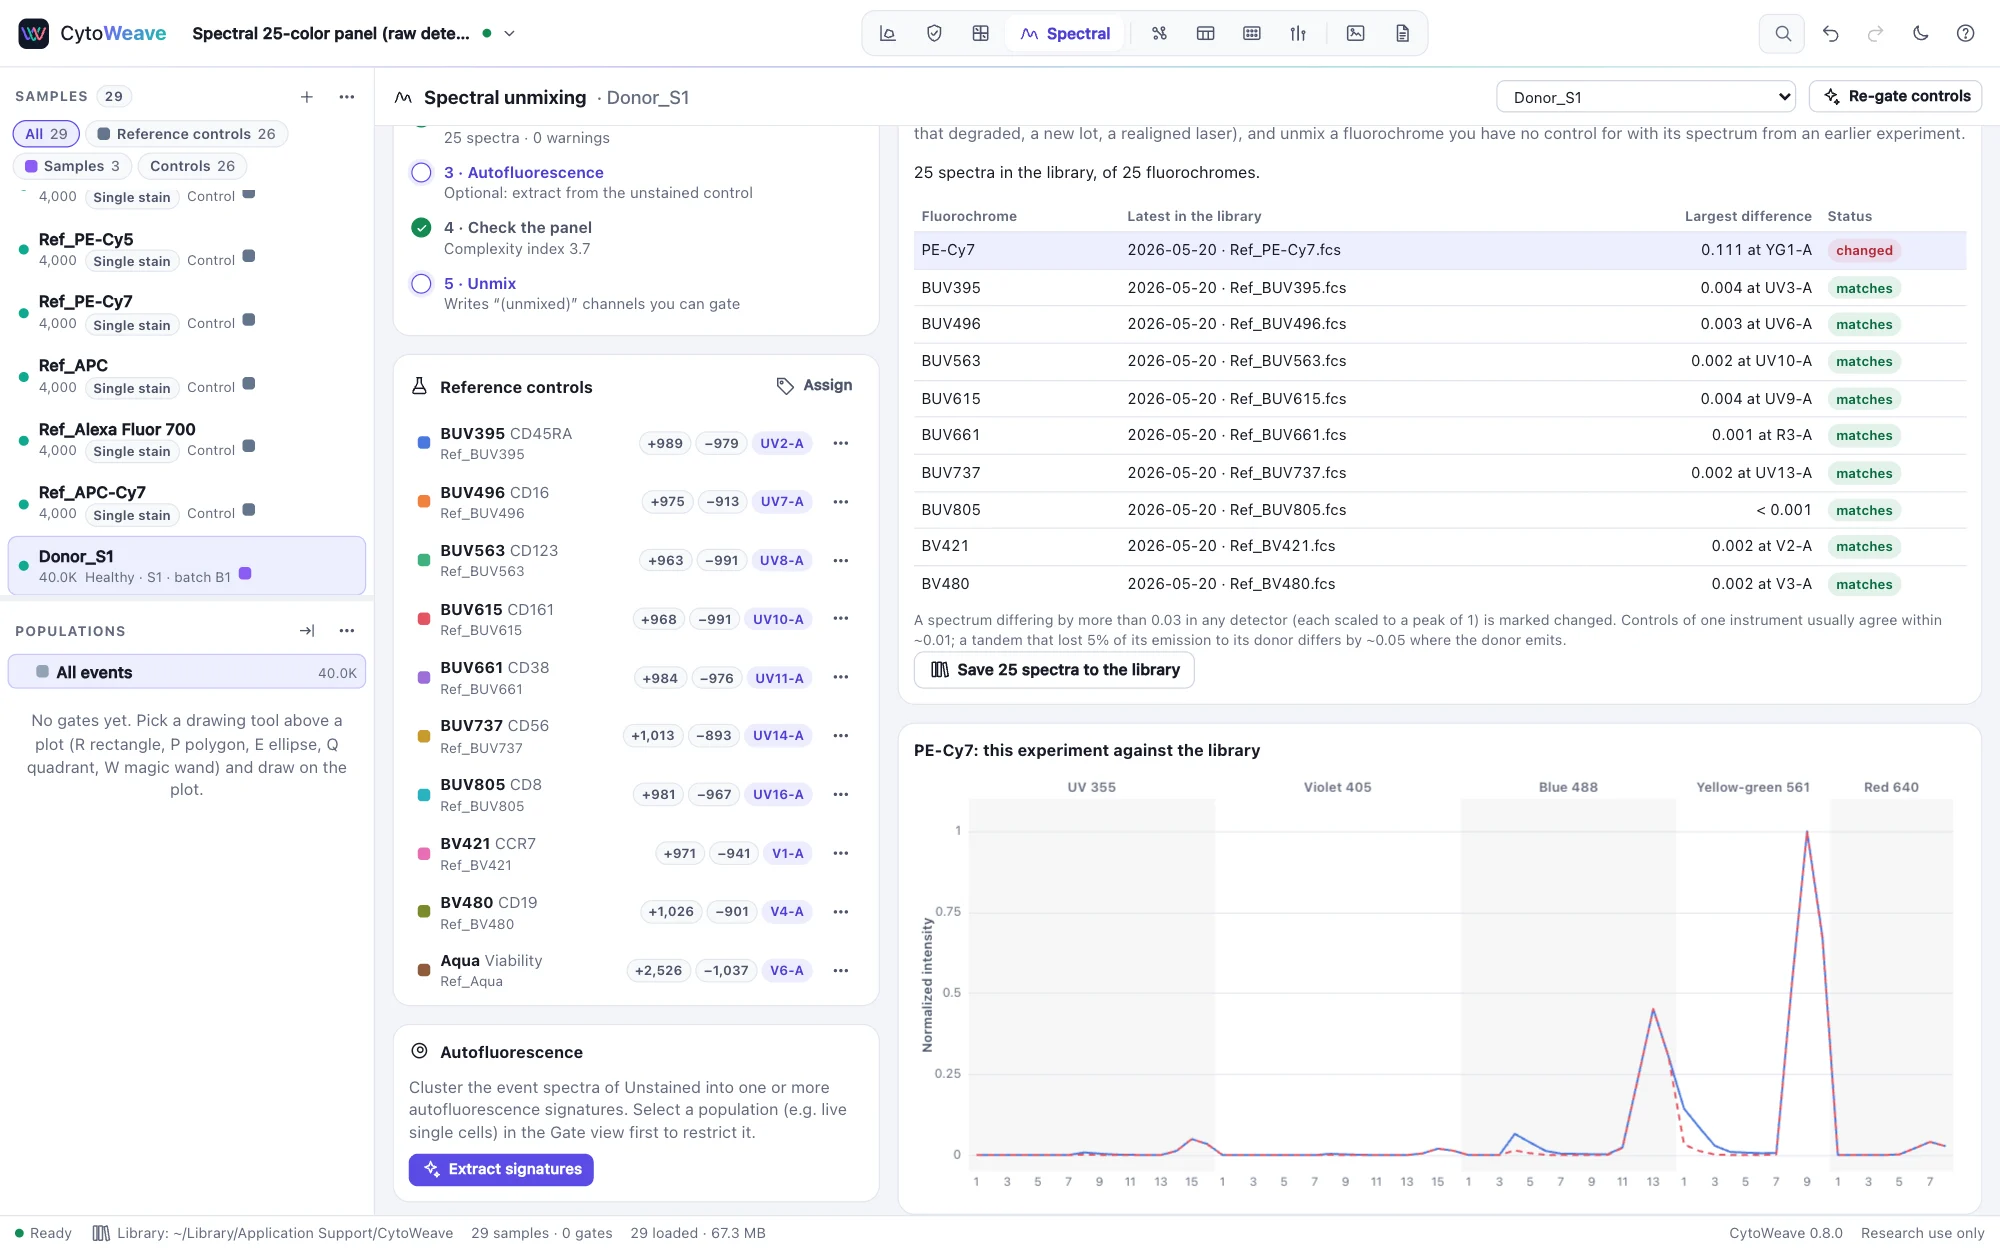
Task: Open options menu for Aqua Viability control
Action: [x=841, y=970]
